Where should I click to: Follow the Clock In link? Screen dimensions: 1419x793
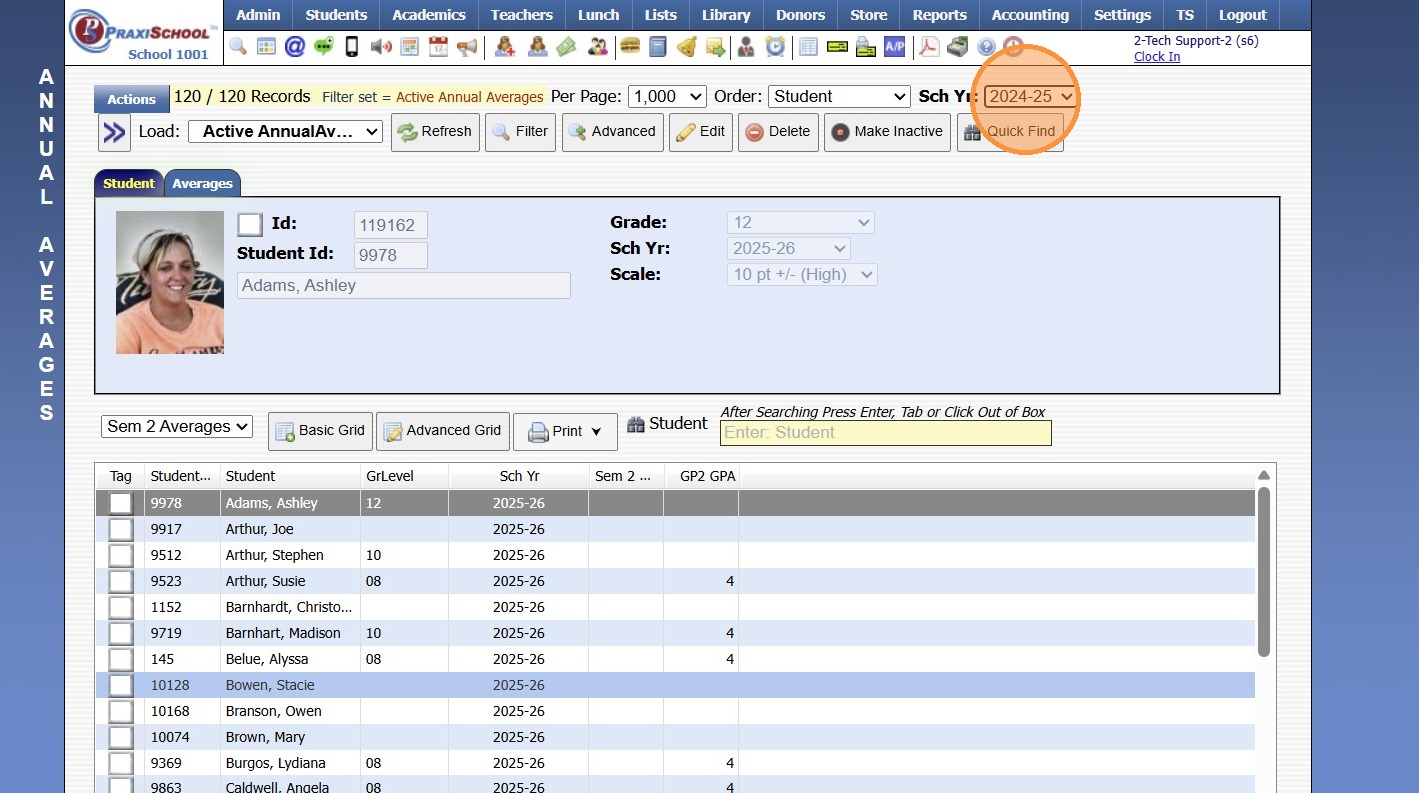tap(1156, 57)
